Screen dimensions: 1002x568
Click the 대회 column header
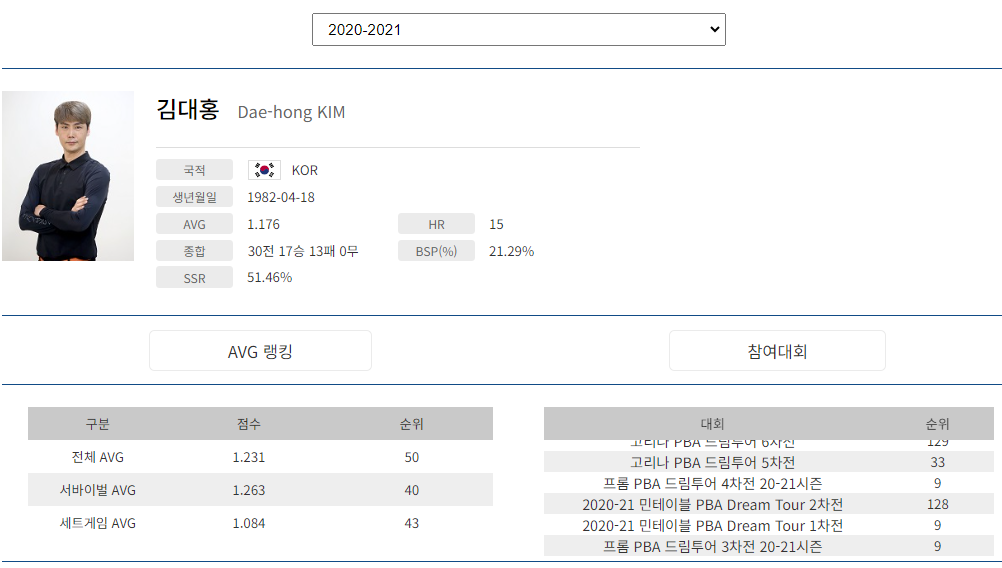pyautogui.click(x=713, y=424)
